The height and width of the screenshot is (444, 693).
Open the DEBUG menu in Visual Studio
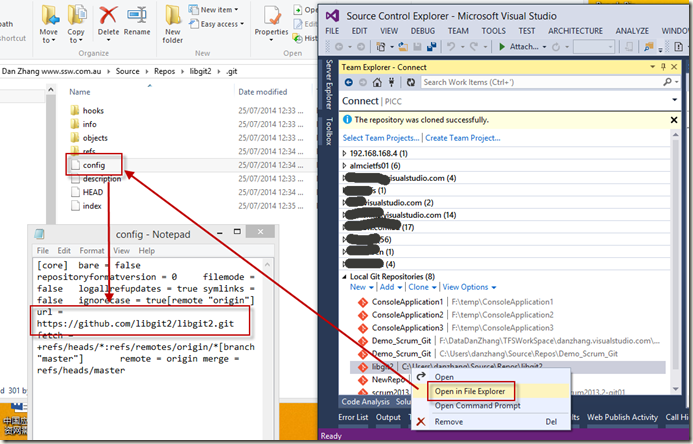(x=423, y=31)
